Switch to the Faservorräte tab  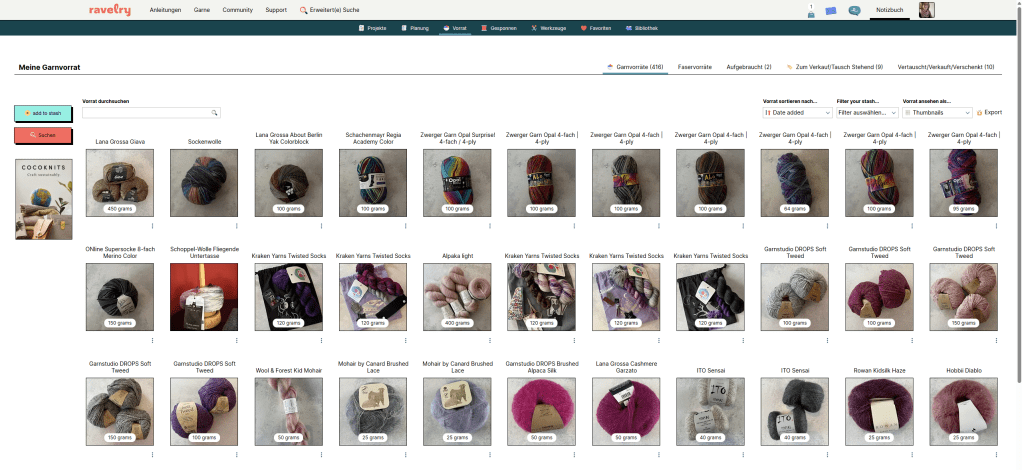click(694, 67)
